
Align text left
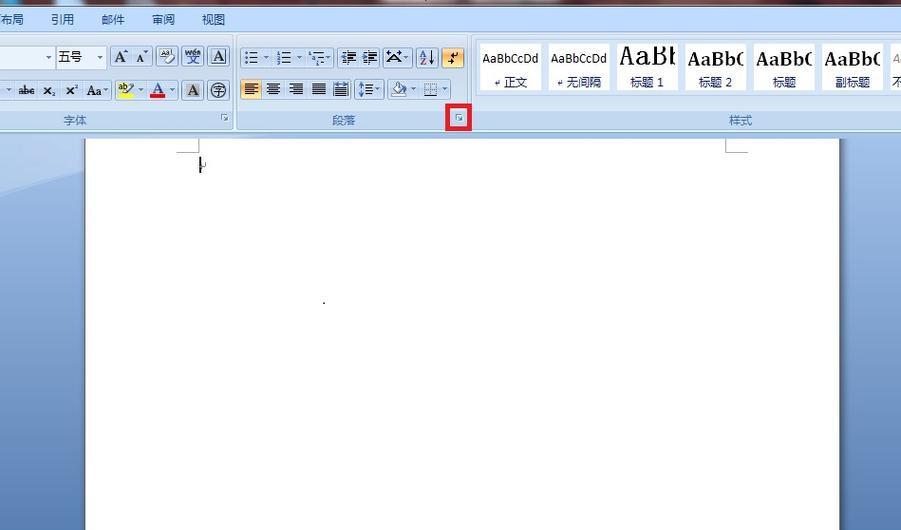[x=251, y=89]
